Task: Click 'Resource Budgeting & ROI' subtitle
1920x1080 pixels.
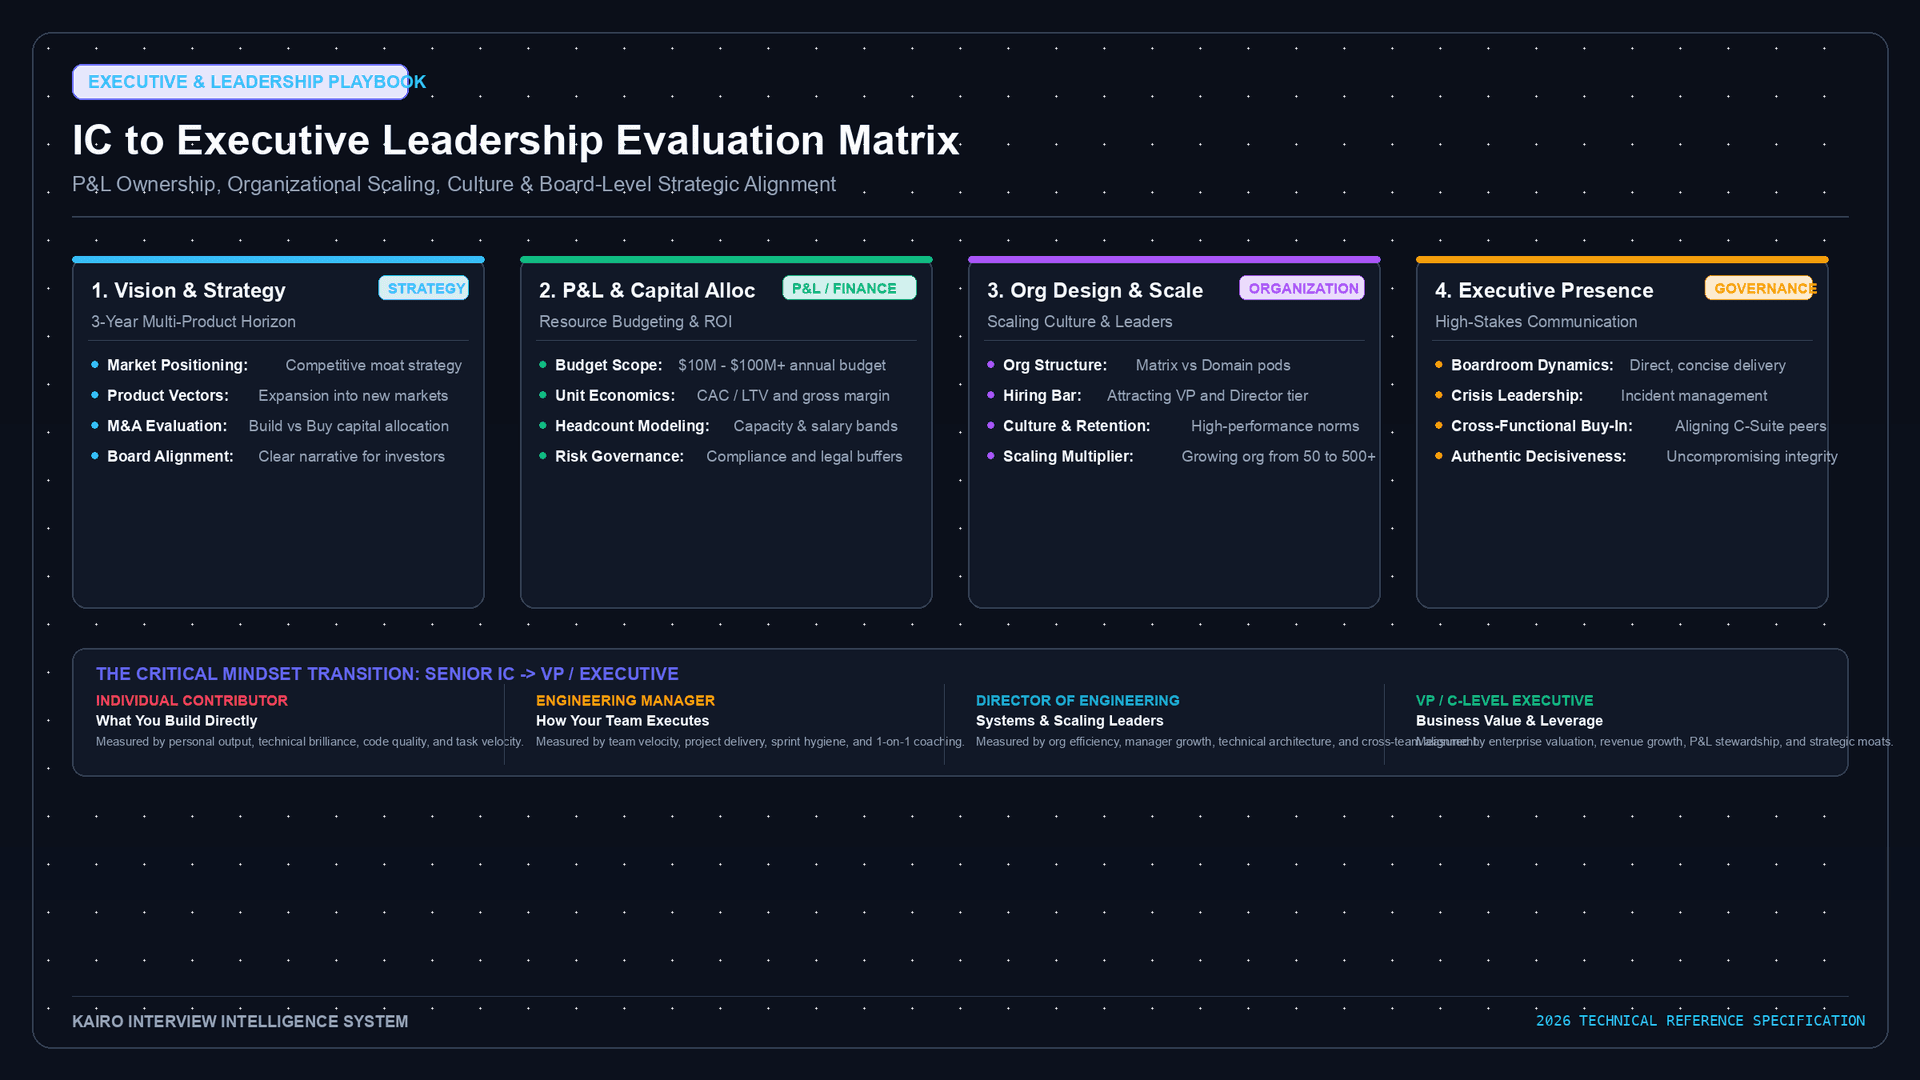Action: [x=635, y=322]
